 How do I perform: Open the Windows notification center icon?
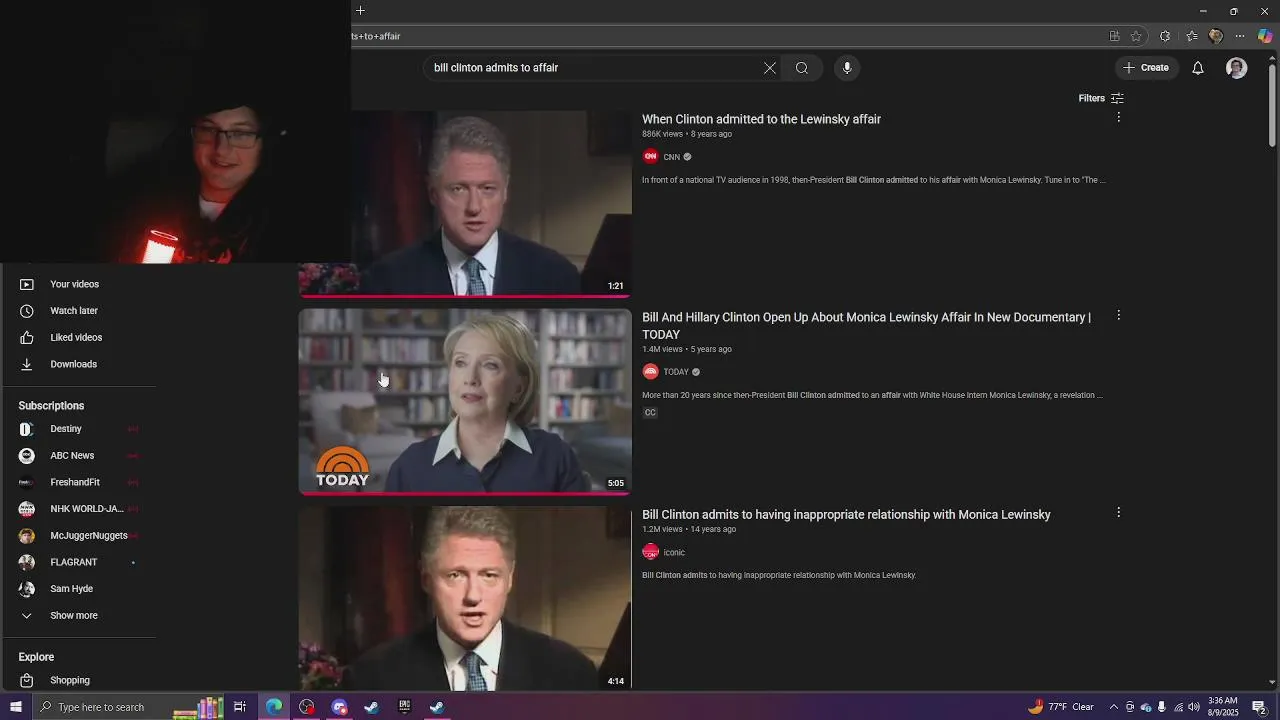[x=1260, y=707]
